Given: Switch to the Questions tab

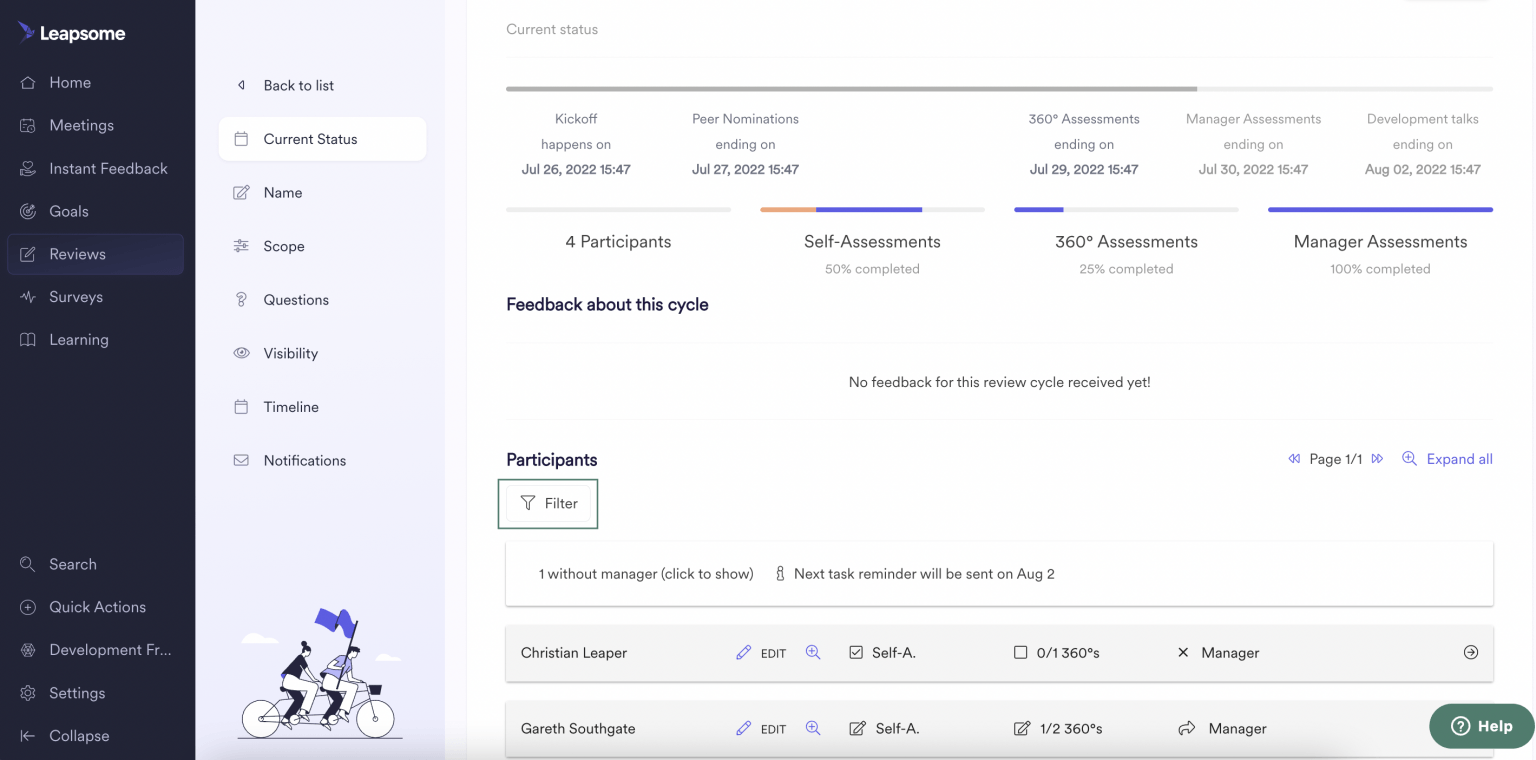Looking at the screenshot, I should tap(296, 299).
